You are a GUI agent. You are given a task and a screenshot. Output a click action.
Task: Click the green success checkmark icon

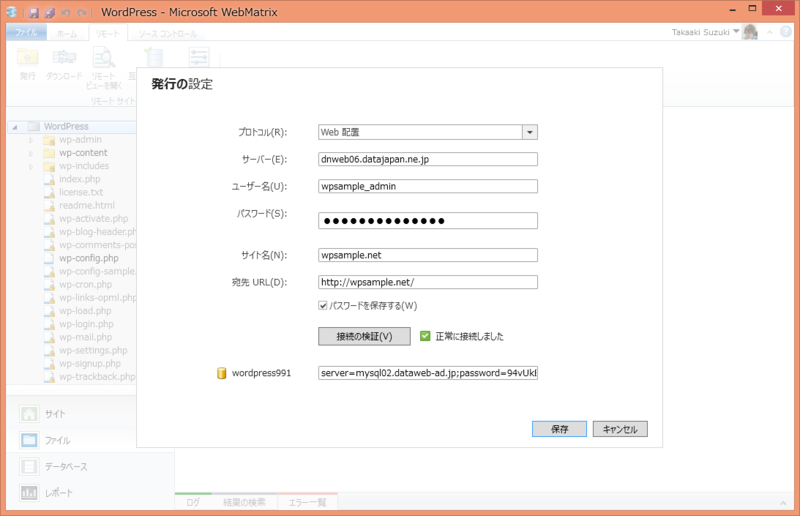coord(425,336)
